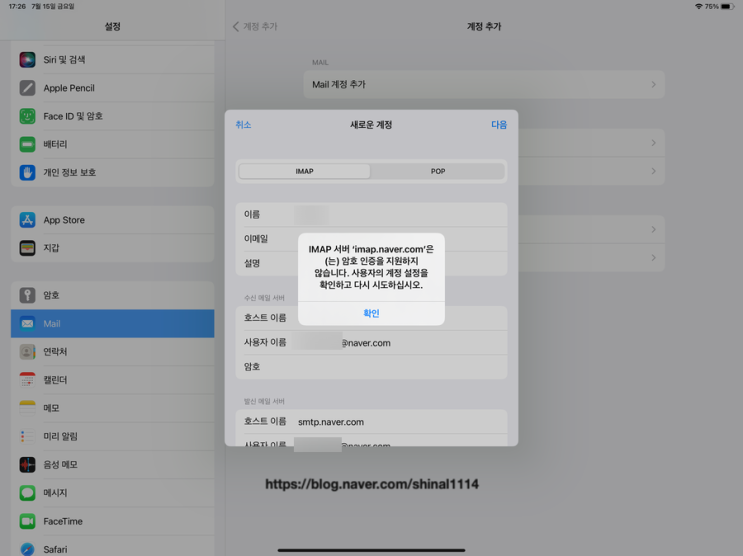Tap the Messages icon

pos(27,493)
